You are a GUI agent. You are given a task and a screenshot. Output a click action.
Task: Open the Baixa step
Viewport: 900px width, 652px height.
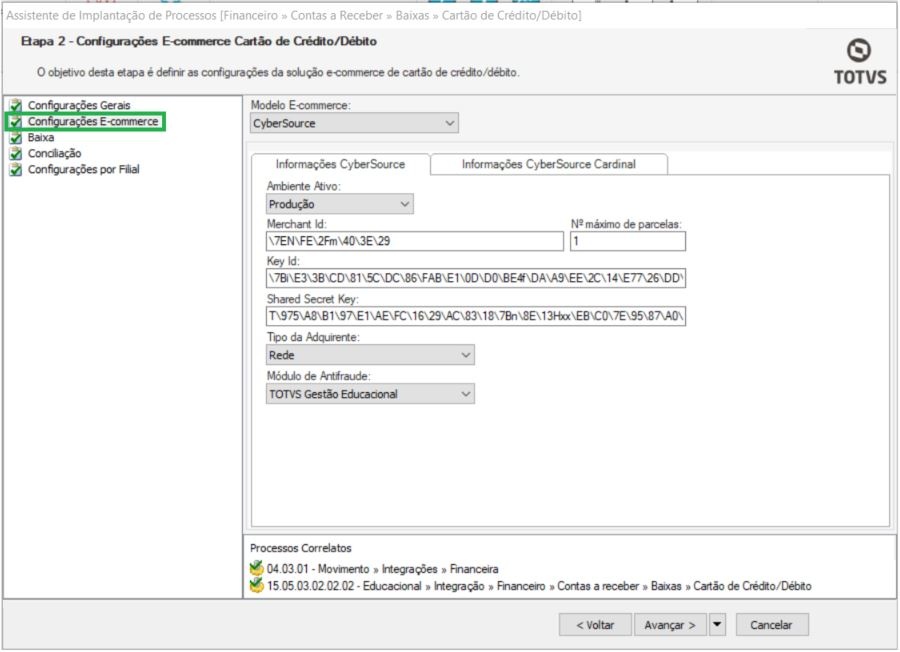tap(41, 138)
